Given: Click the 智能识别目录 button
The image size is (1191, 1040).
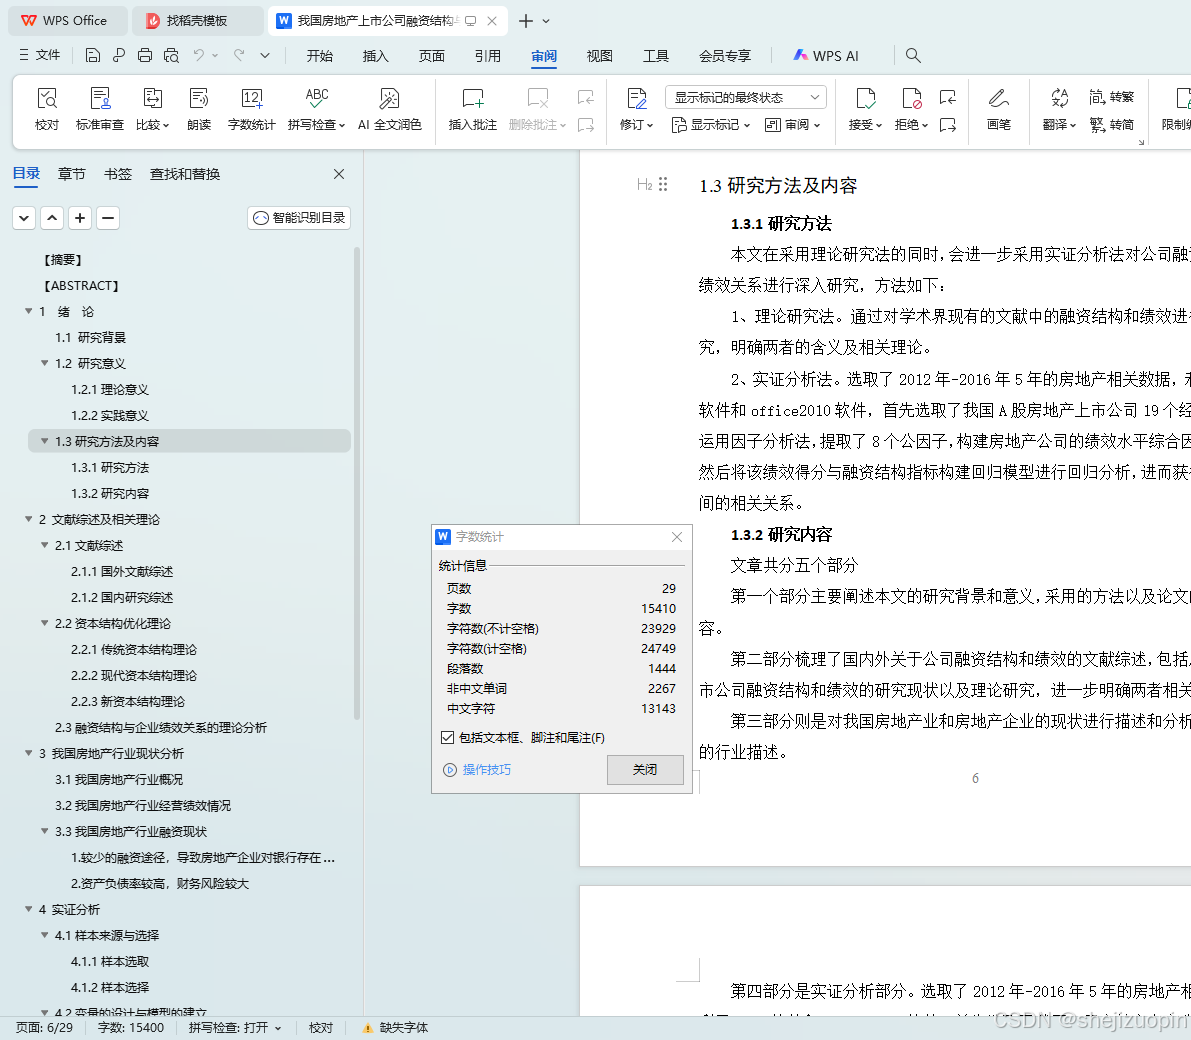Looking at the screenshot, I should pos(299,218).
